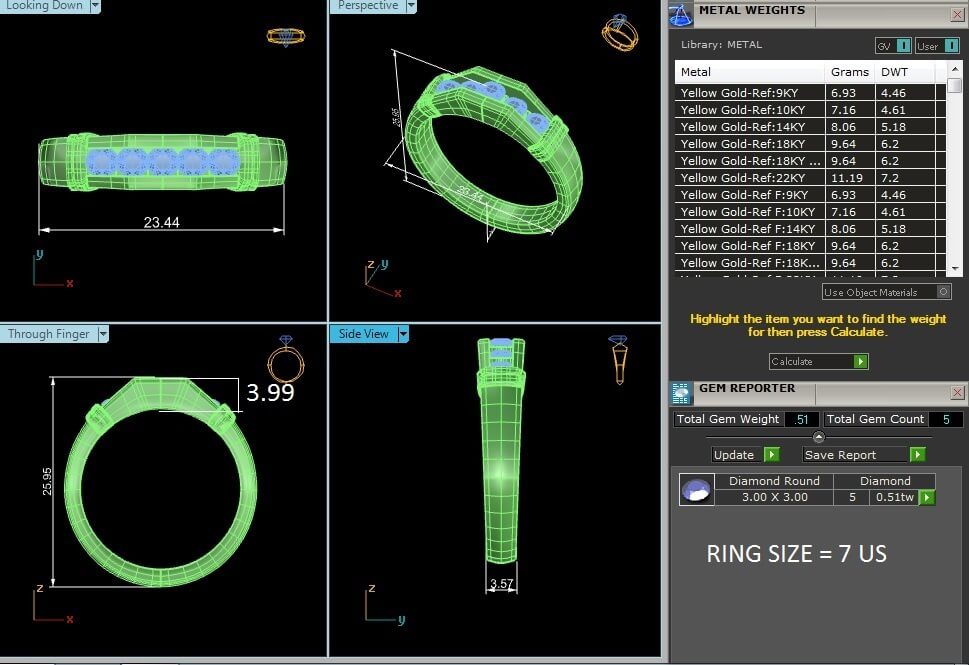Click green arrow beside 0.51tw diamond entry
This screenshot has height=665, width=969.
click(927, 498)
